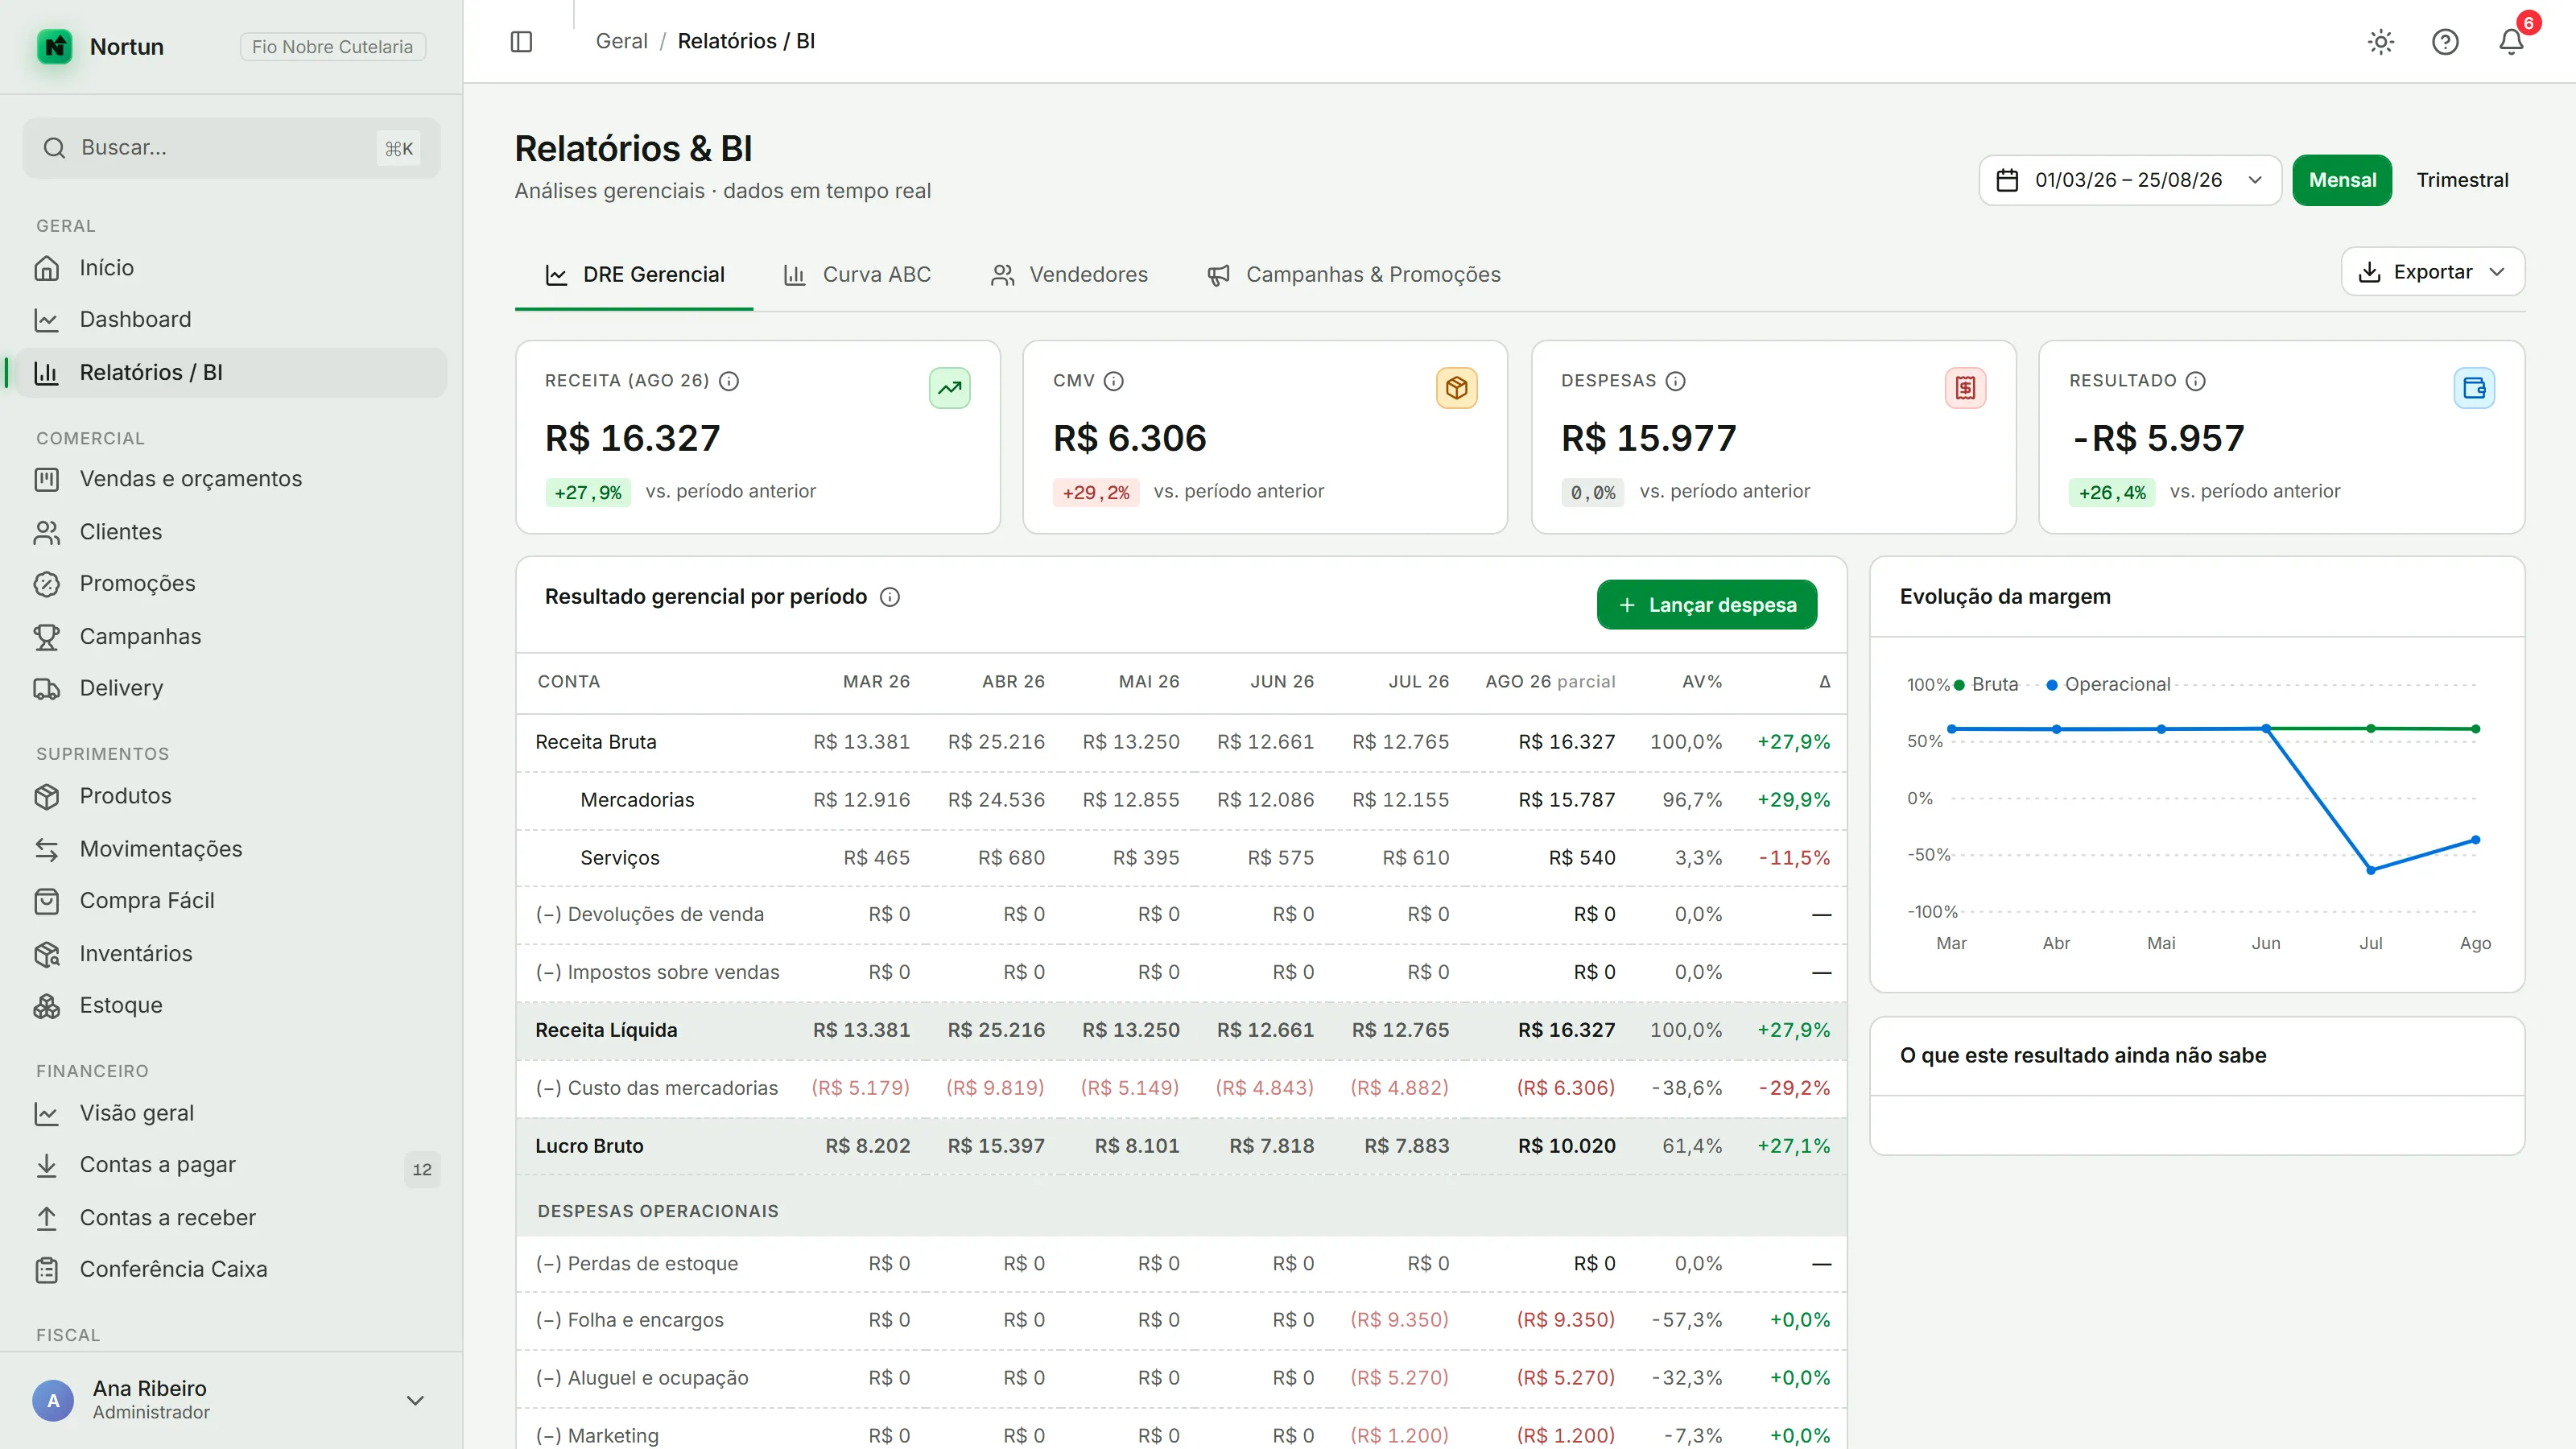Click the Lançar despesa button

point(1707,605)
